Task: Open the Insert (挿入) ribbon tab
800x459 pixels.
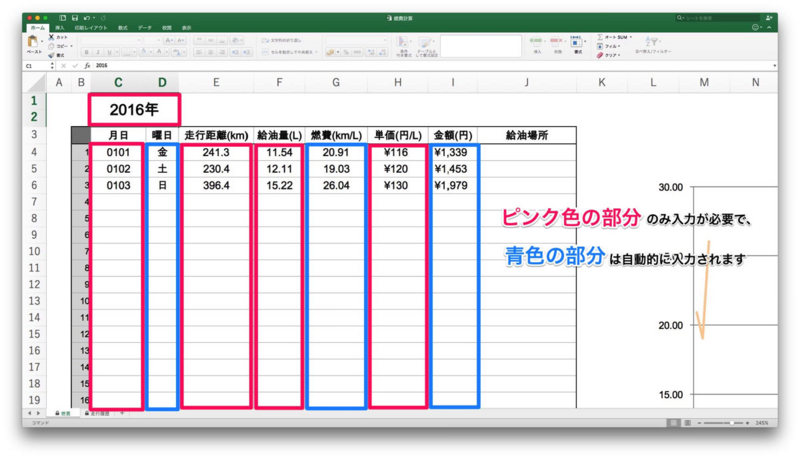Action: [x=60, y=28]
